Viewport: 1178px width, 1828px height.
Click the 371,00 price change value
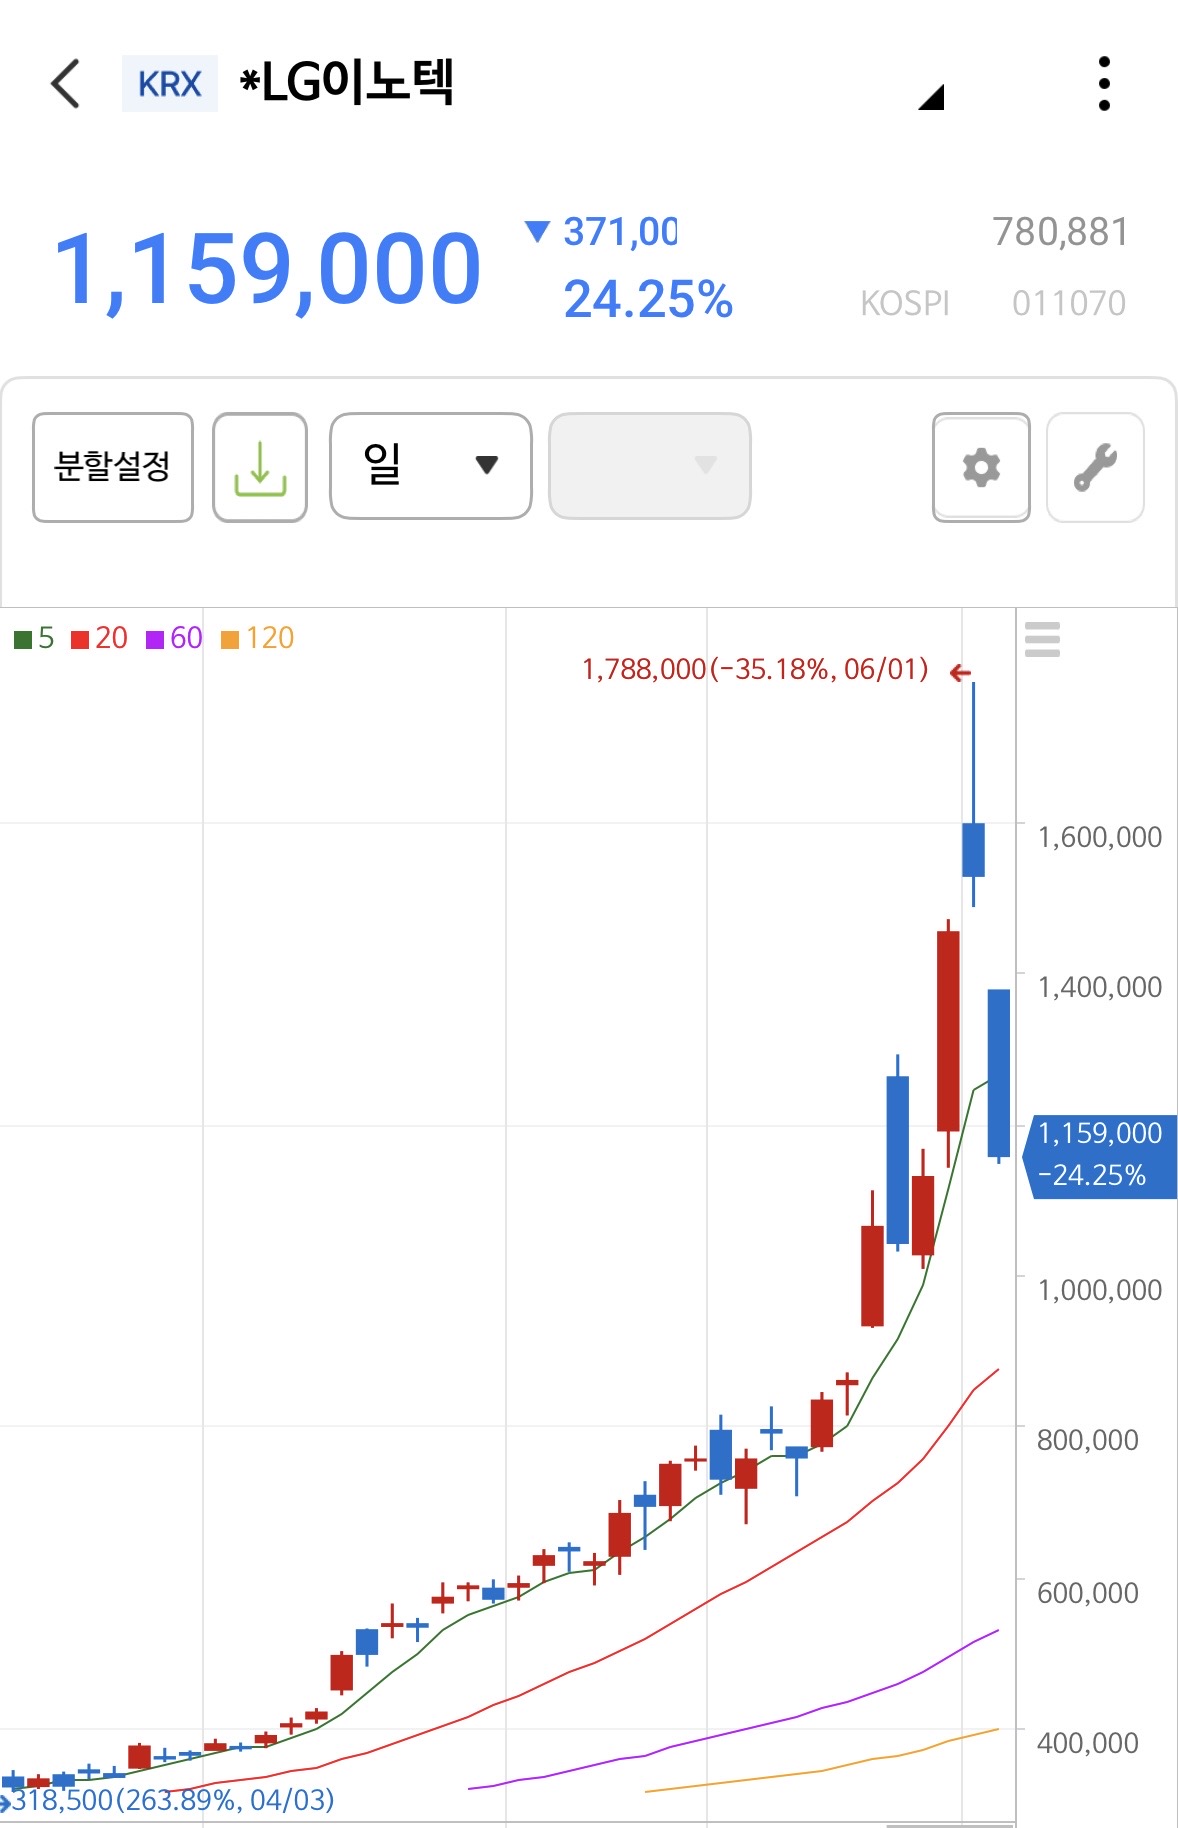(620, 232)
